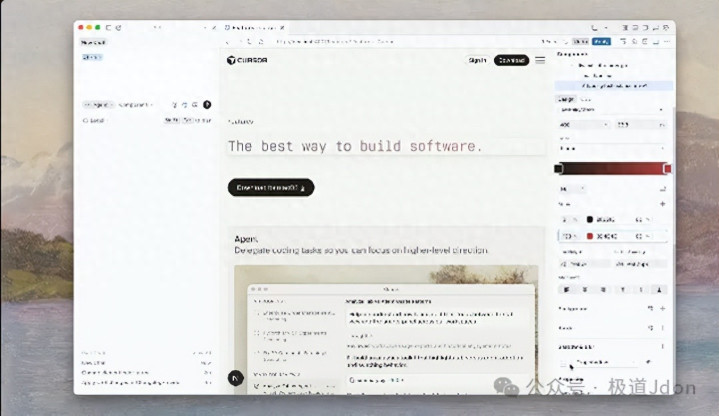Open the last past chat row in sidebar

coord(146,382)
